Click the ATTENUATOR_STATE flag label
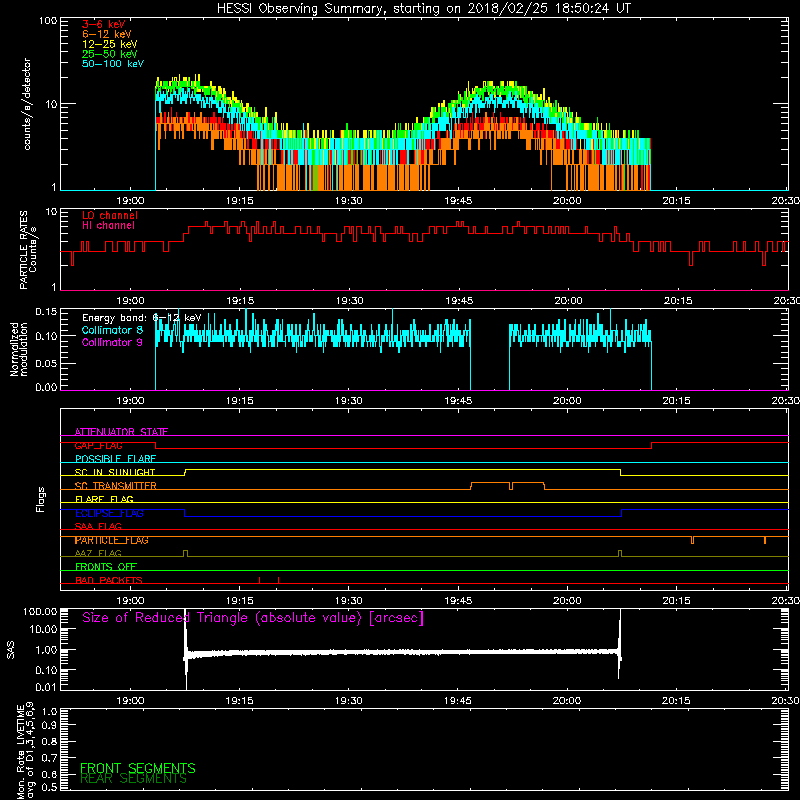This screenshot has height=800, width=800. [121, 432]
